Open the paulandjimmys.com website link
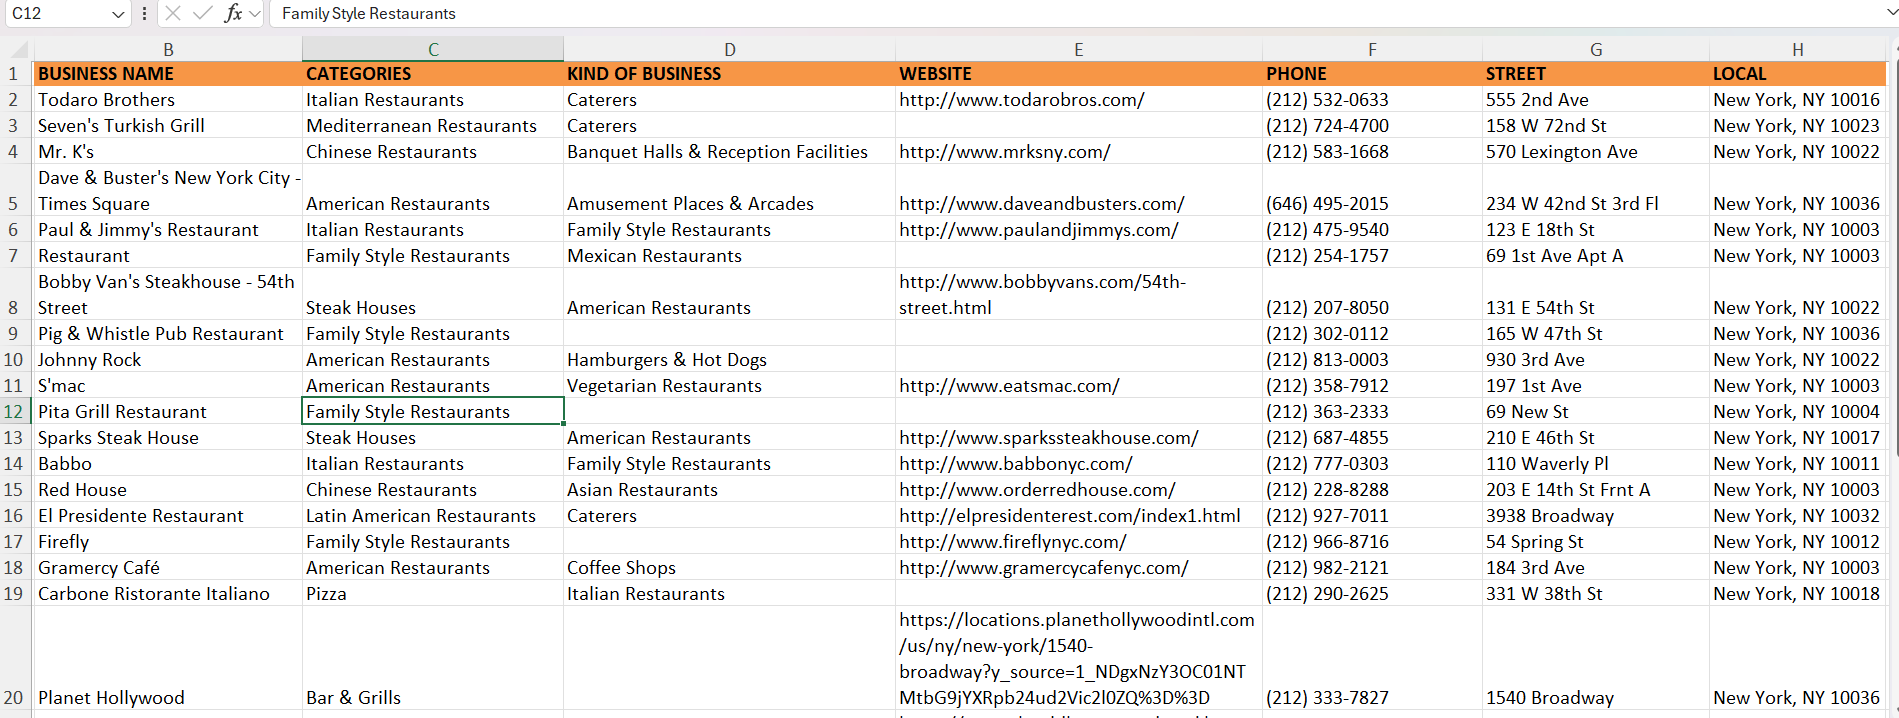The width and height of the screenshot is (1899, 718). pos(1038,229)
